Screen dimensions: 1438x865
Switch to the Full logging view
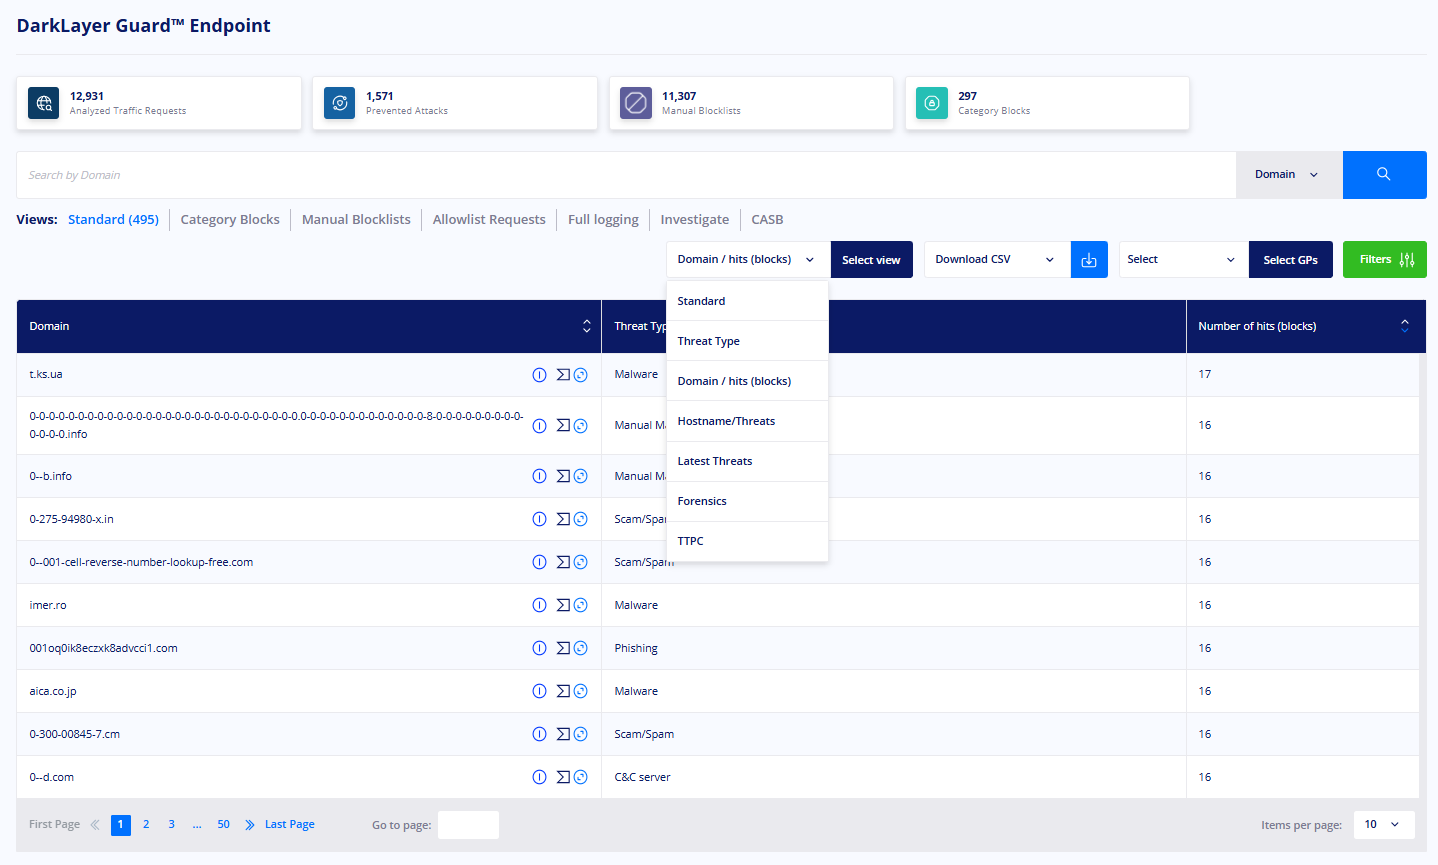[x=603, y=220]
